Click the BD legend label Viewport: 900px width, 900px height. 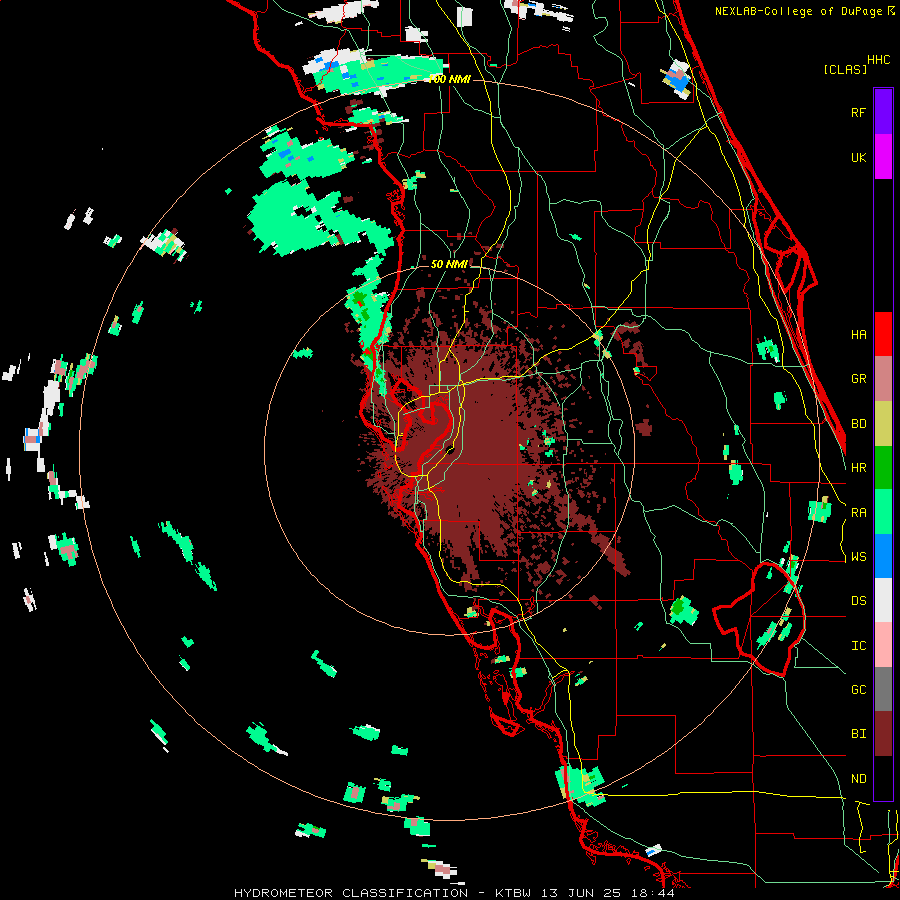(858, 424)
